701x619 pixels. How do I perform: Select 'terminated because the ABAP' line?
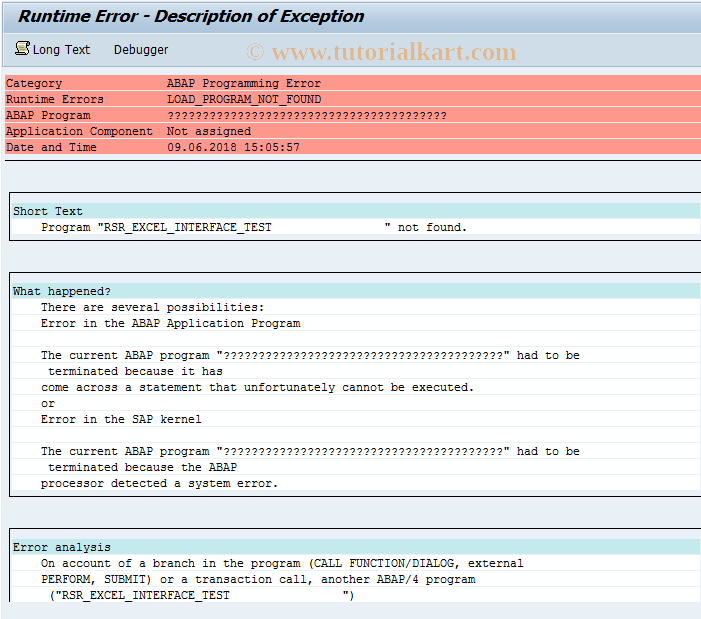click(143, 467)
